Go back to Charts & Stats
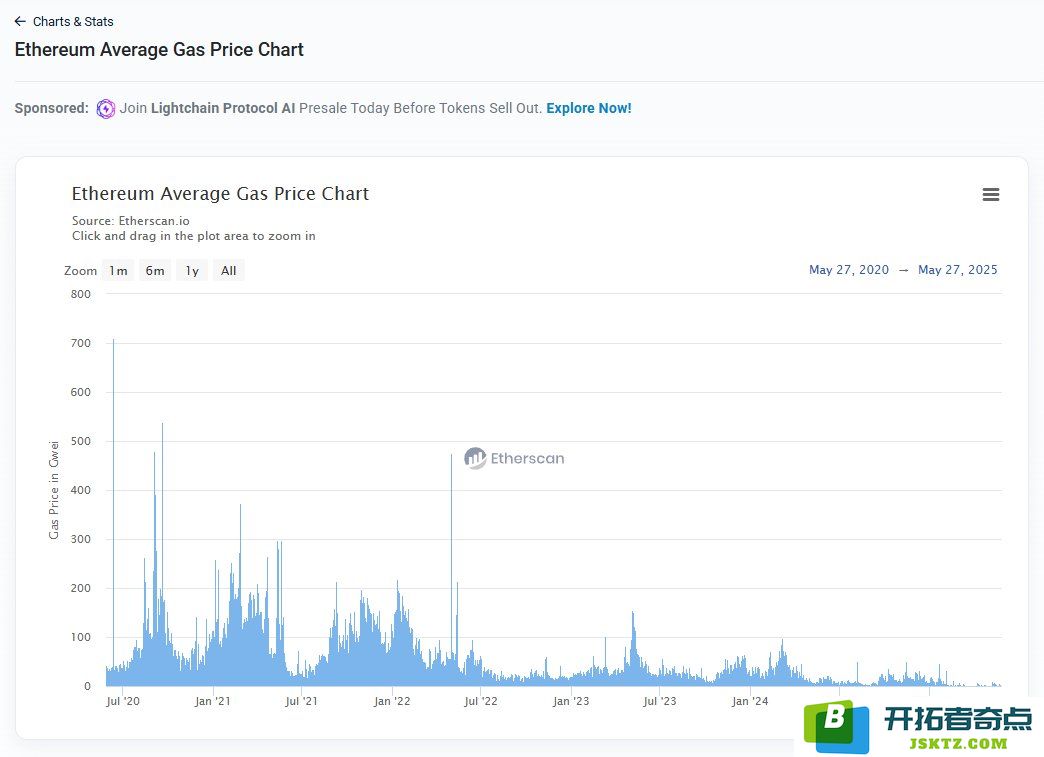 [x=64, y=21]
